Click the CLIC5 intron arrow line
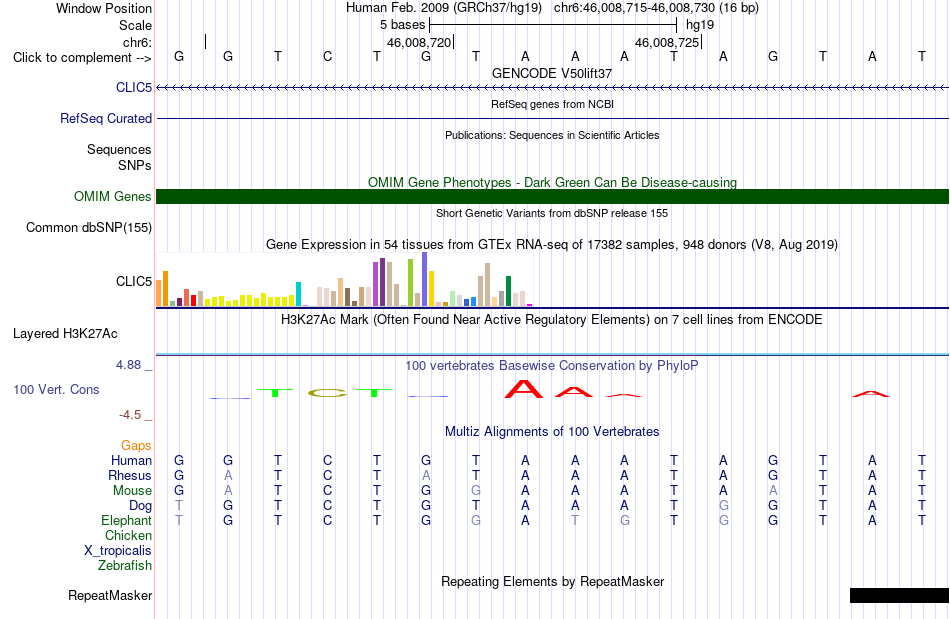The width and height of the screenshot is (950, 619). tap(552, 88)
